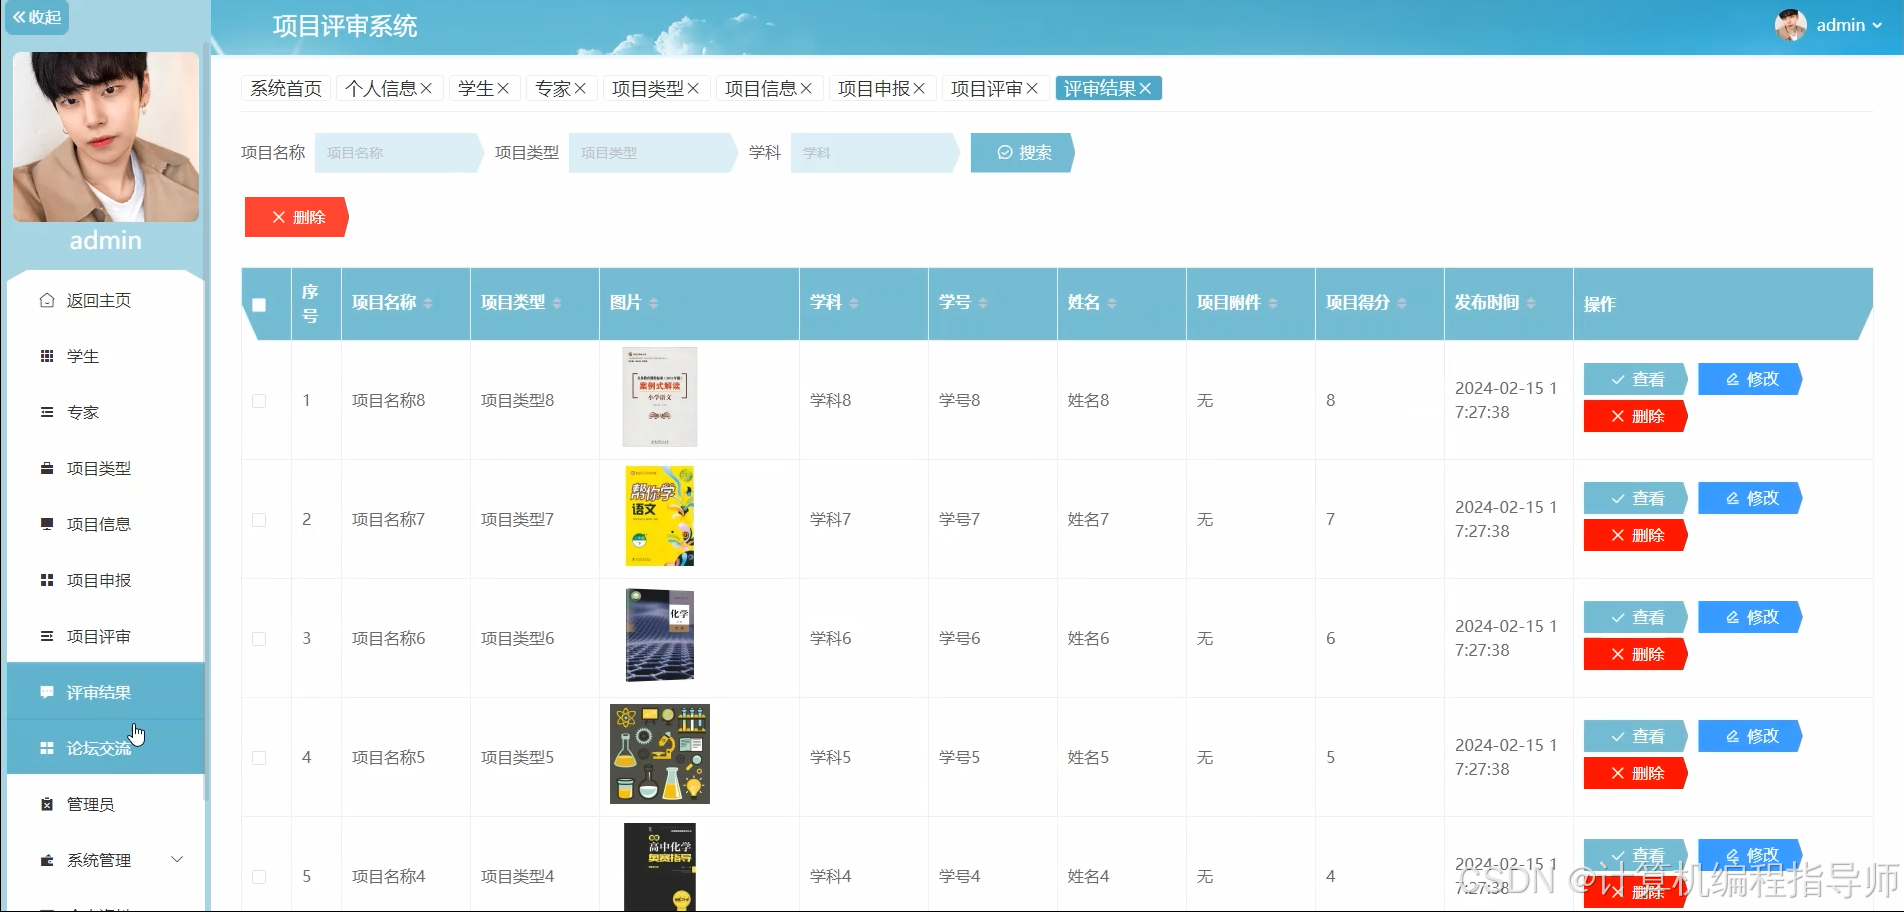Screen dimensions: 1904x912
Task: Close the 项目评审 tab
Action: (1032, 88)
